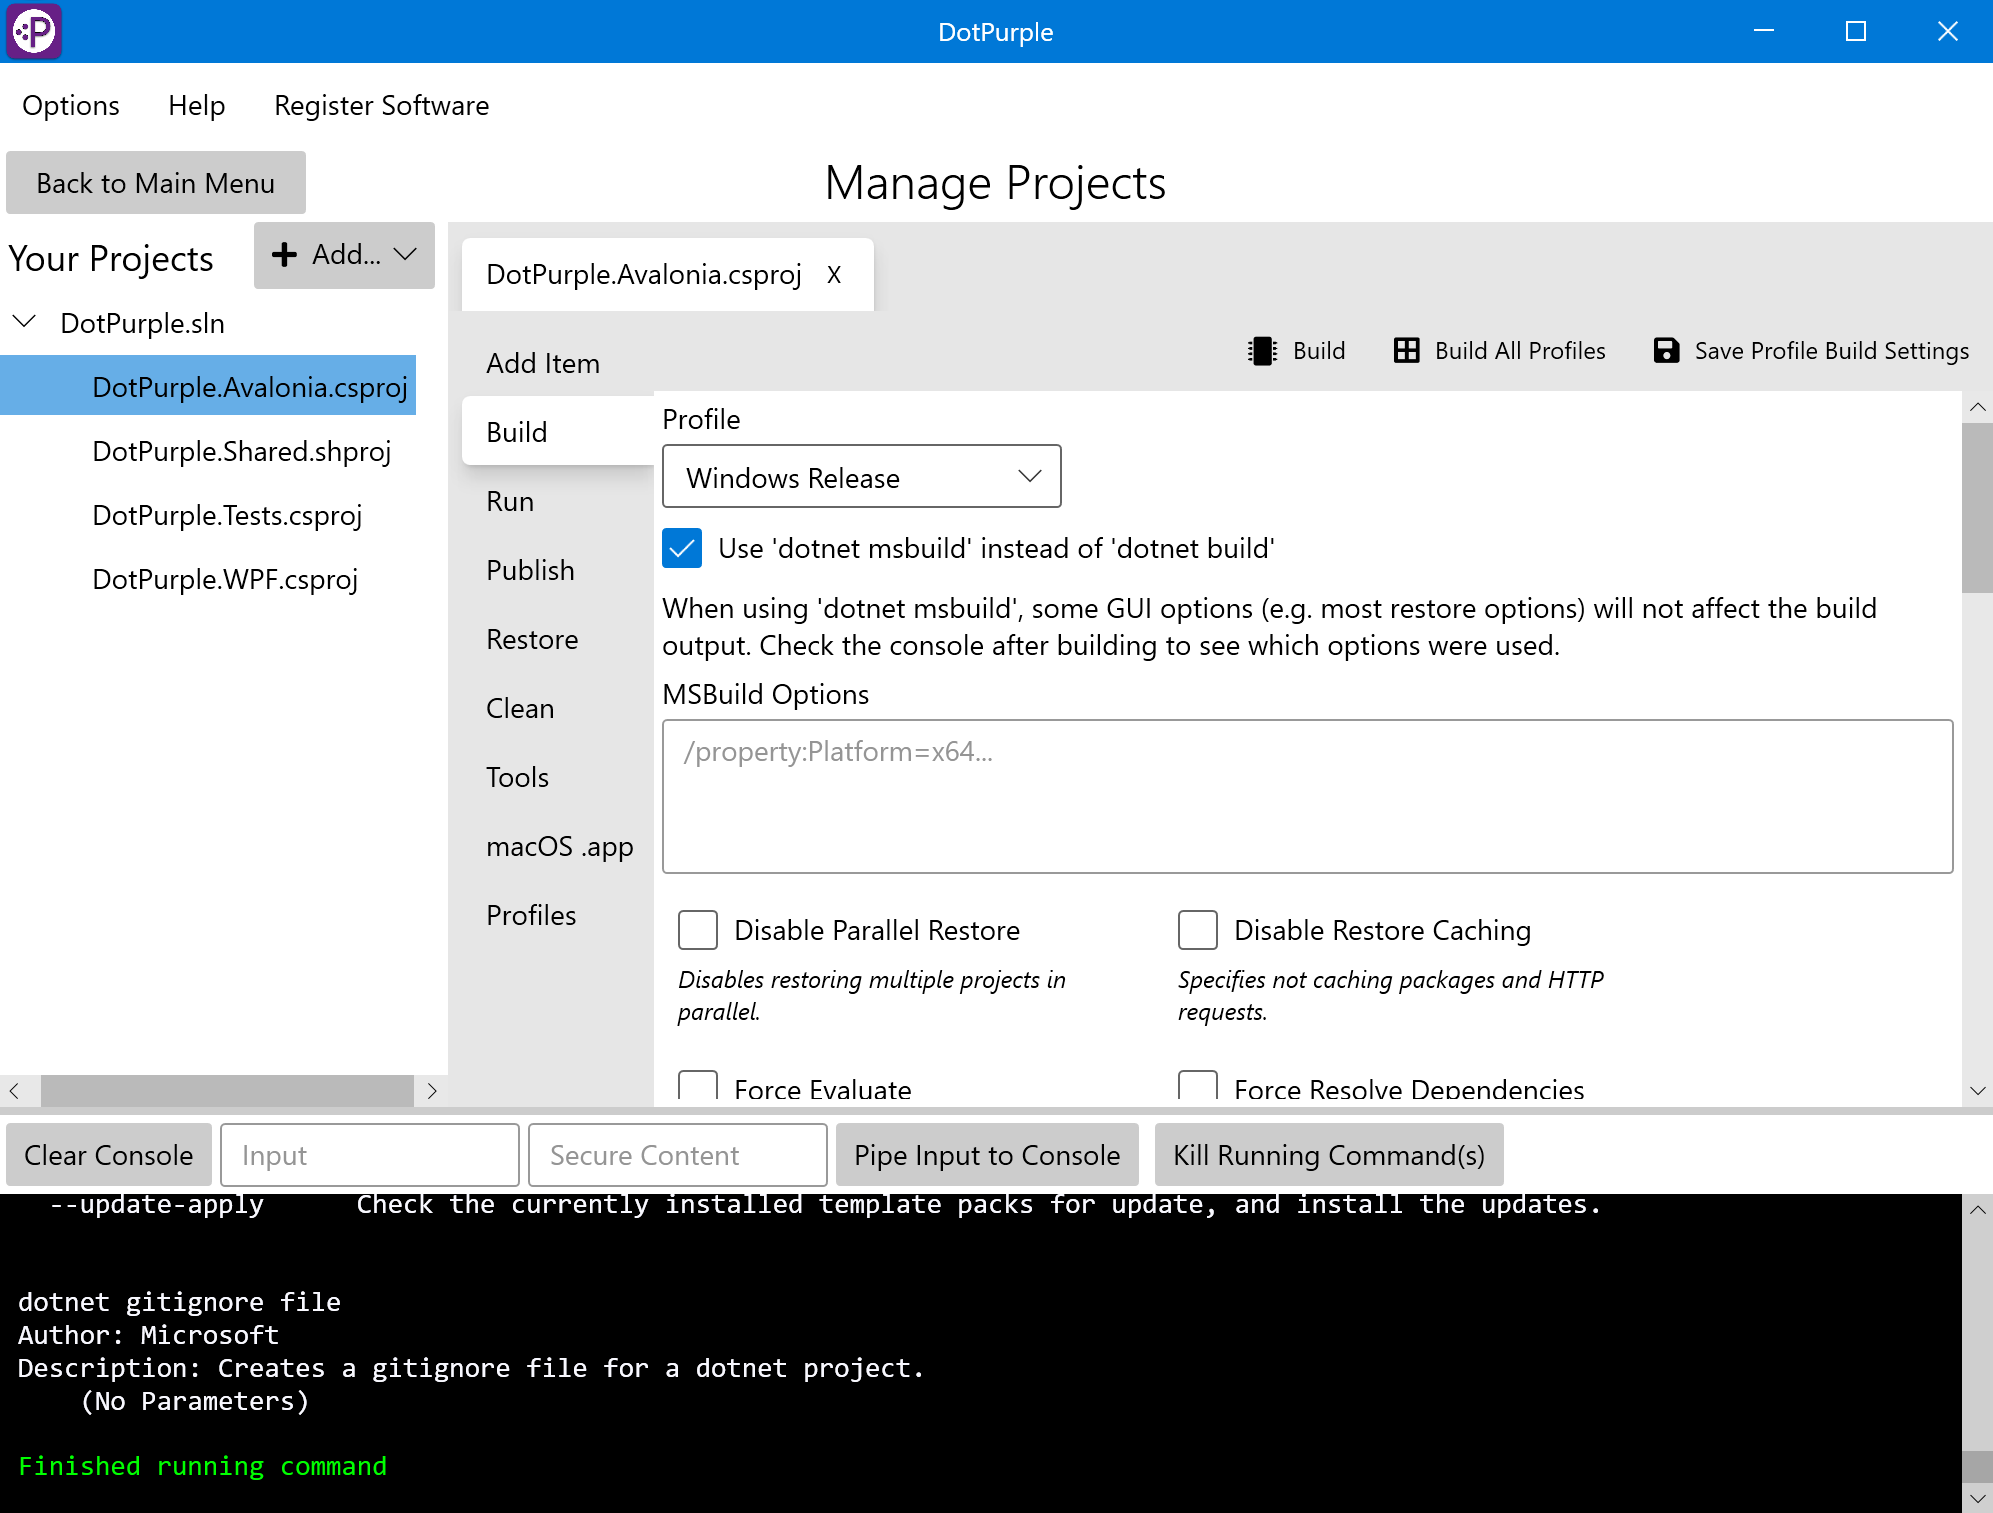Click the build settings vertical scrollbar thumb
The image size is (1993, 1513).
pos(1977,508)
